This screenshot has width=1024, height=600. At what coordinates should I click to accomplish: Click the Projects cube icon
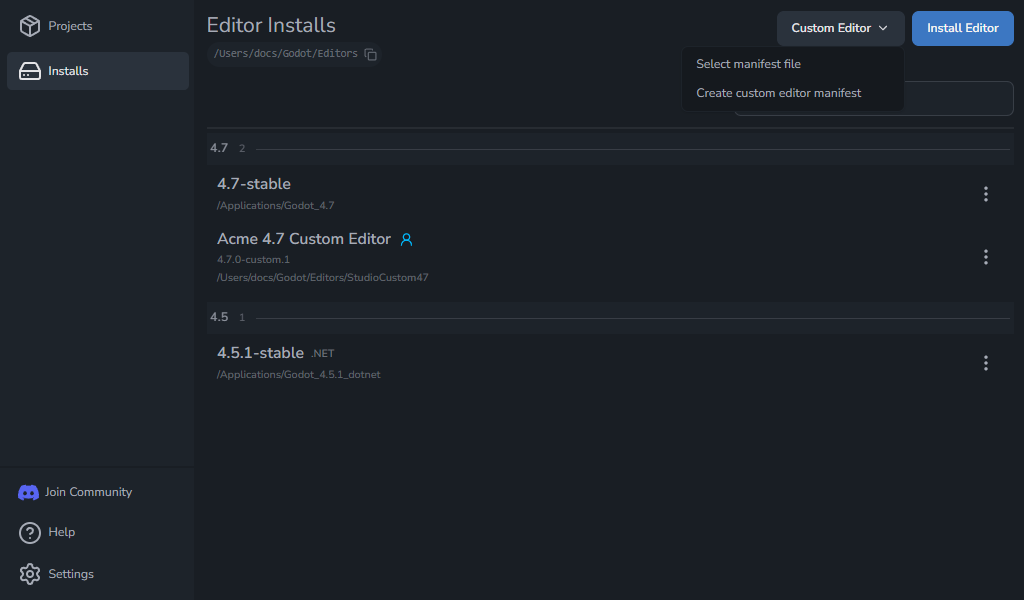29,26
